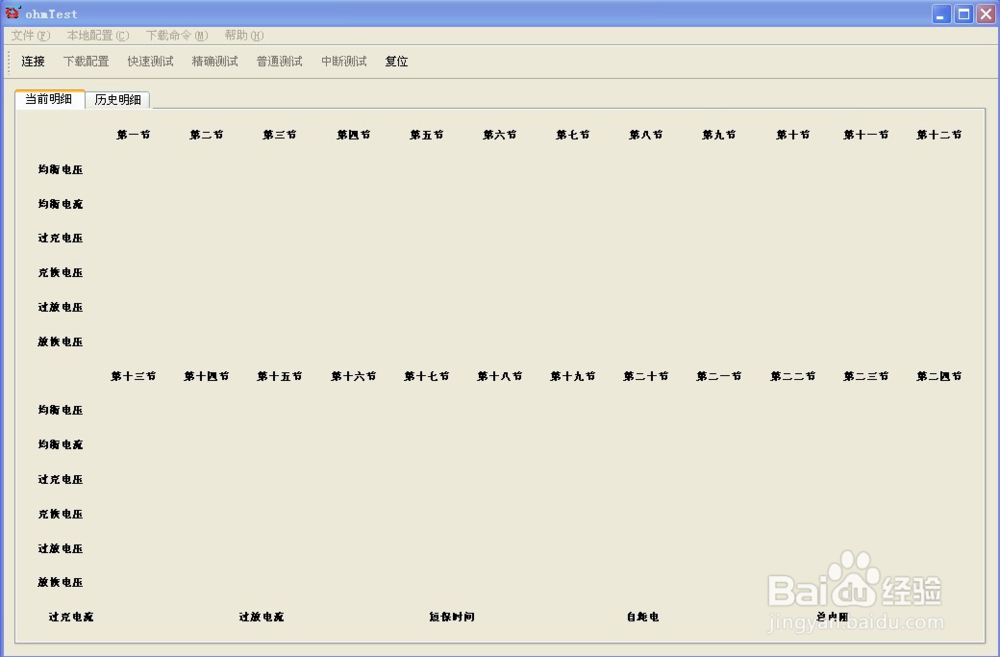Click the 第十七节 column header
This screenshot has height=657, width=1000.
pos(427,376)
